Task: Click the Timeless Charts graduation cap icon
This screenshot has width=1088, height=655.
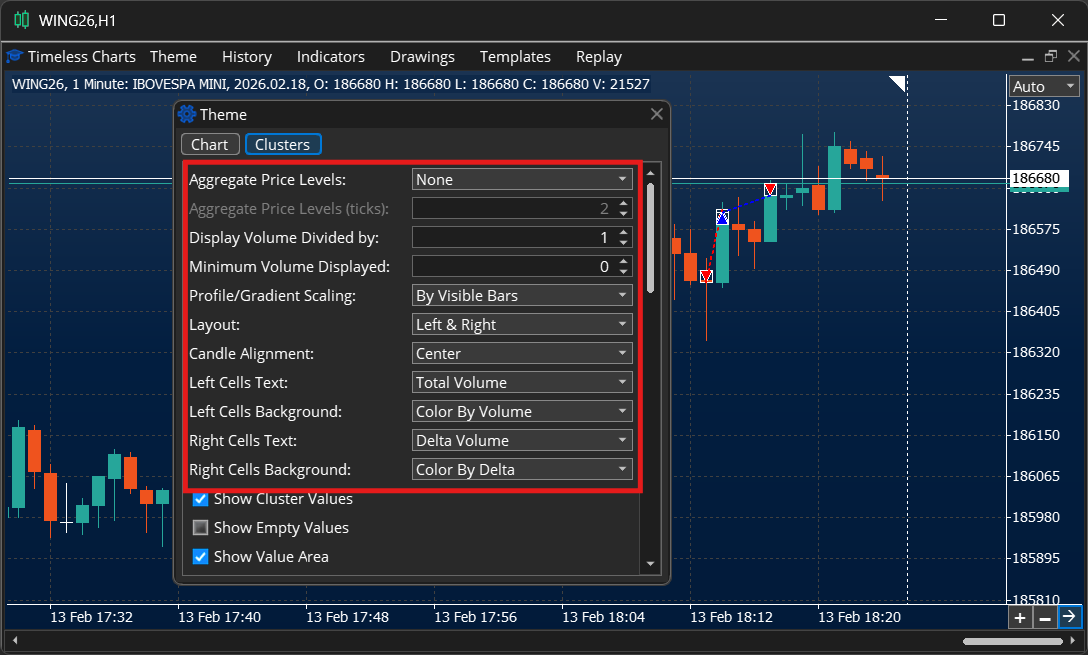Action: [15, 56]
